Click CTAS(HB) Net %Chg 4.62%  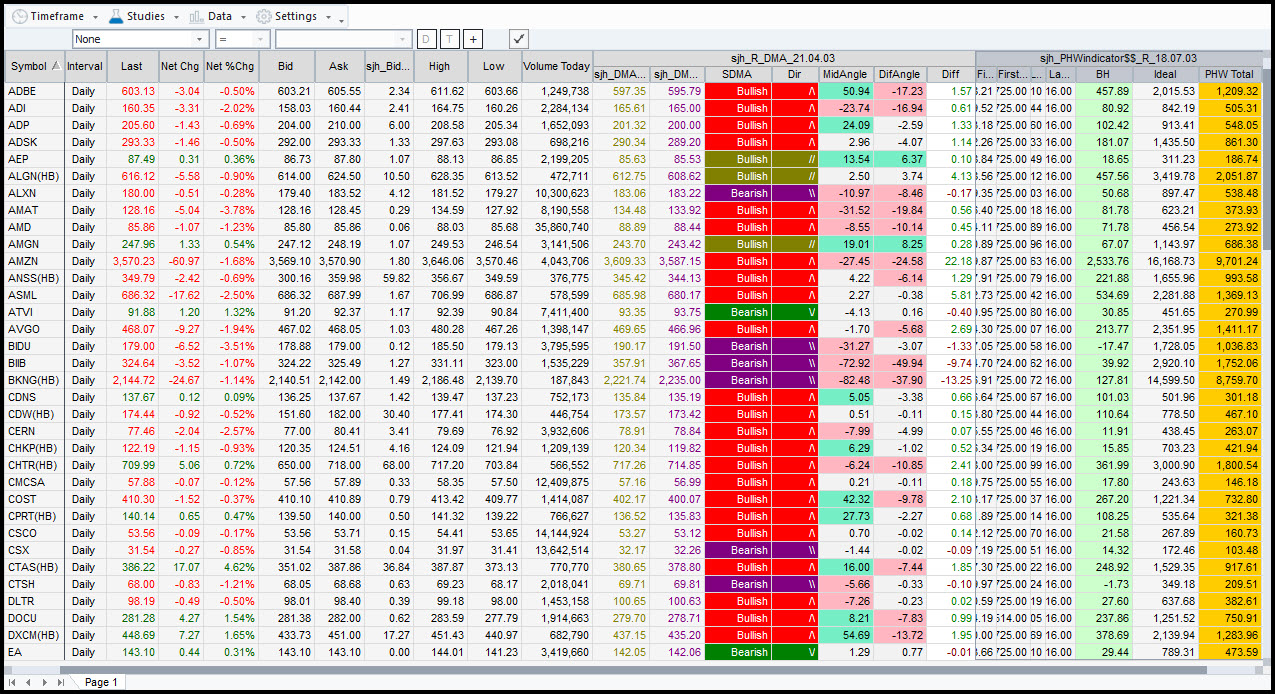(x=230, y=567)
